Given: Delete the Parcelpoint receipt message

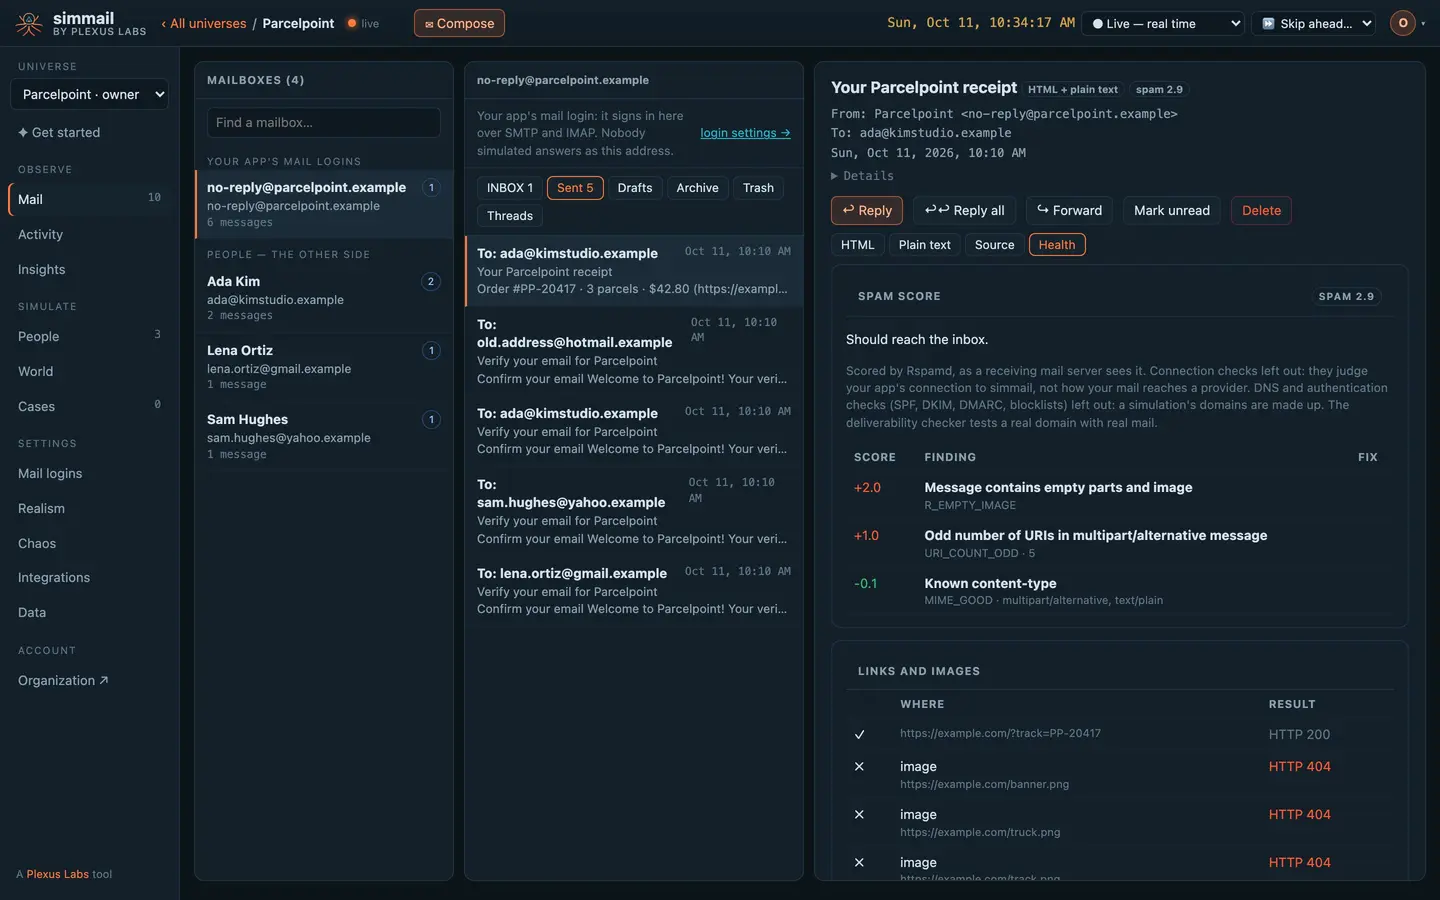Looking at the screenshot, I should tap(1261, 211).
